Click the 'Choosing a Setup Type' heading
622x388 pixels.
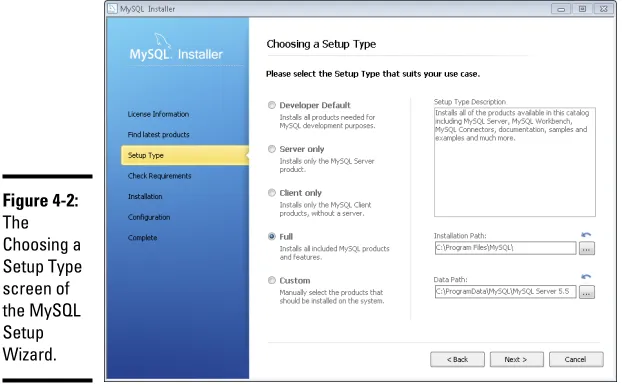321,44
